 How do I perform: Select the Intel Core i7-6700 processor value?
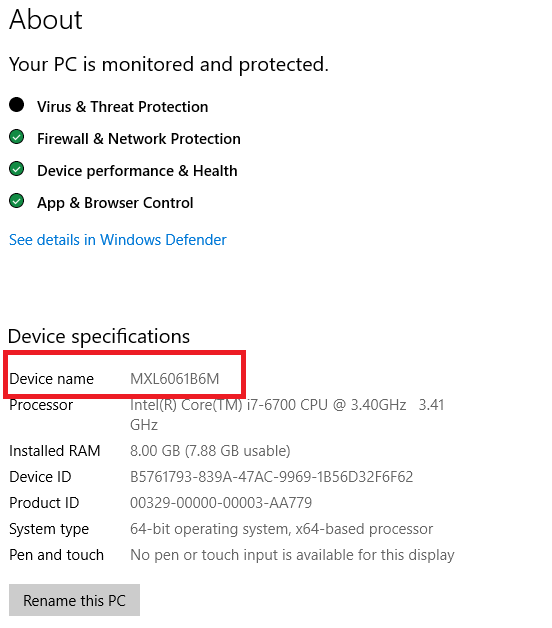coord(287,415)
